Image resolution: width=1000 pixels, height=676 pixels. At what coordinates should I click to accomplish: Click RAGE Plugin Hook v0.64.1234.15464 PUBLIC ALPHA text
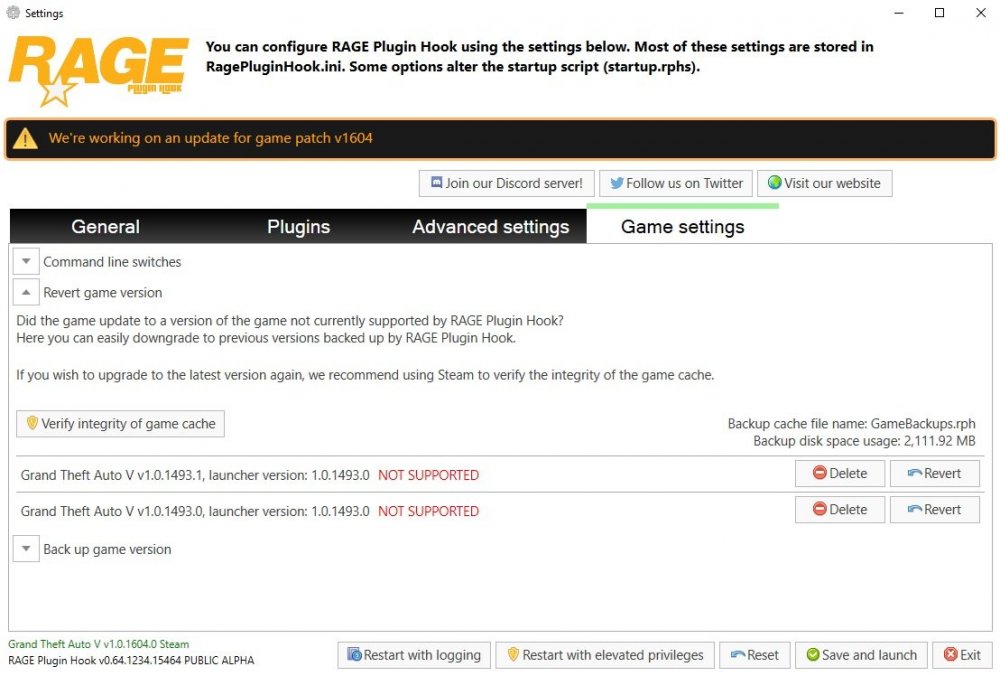tap(131, 660)
